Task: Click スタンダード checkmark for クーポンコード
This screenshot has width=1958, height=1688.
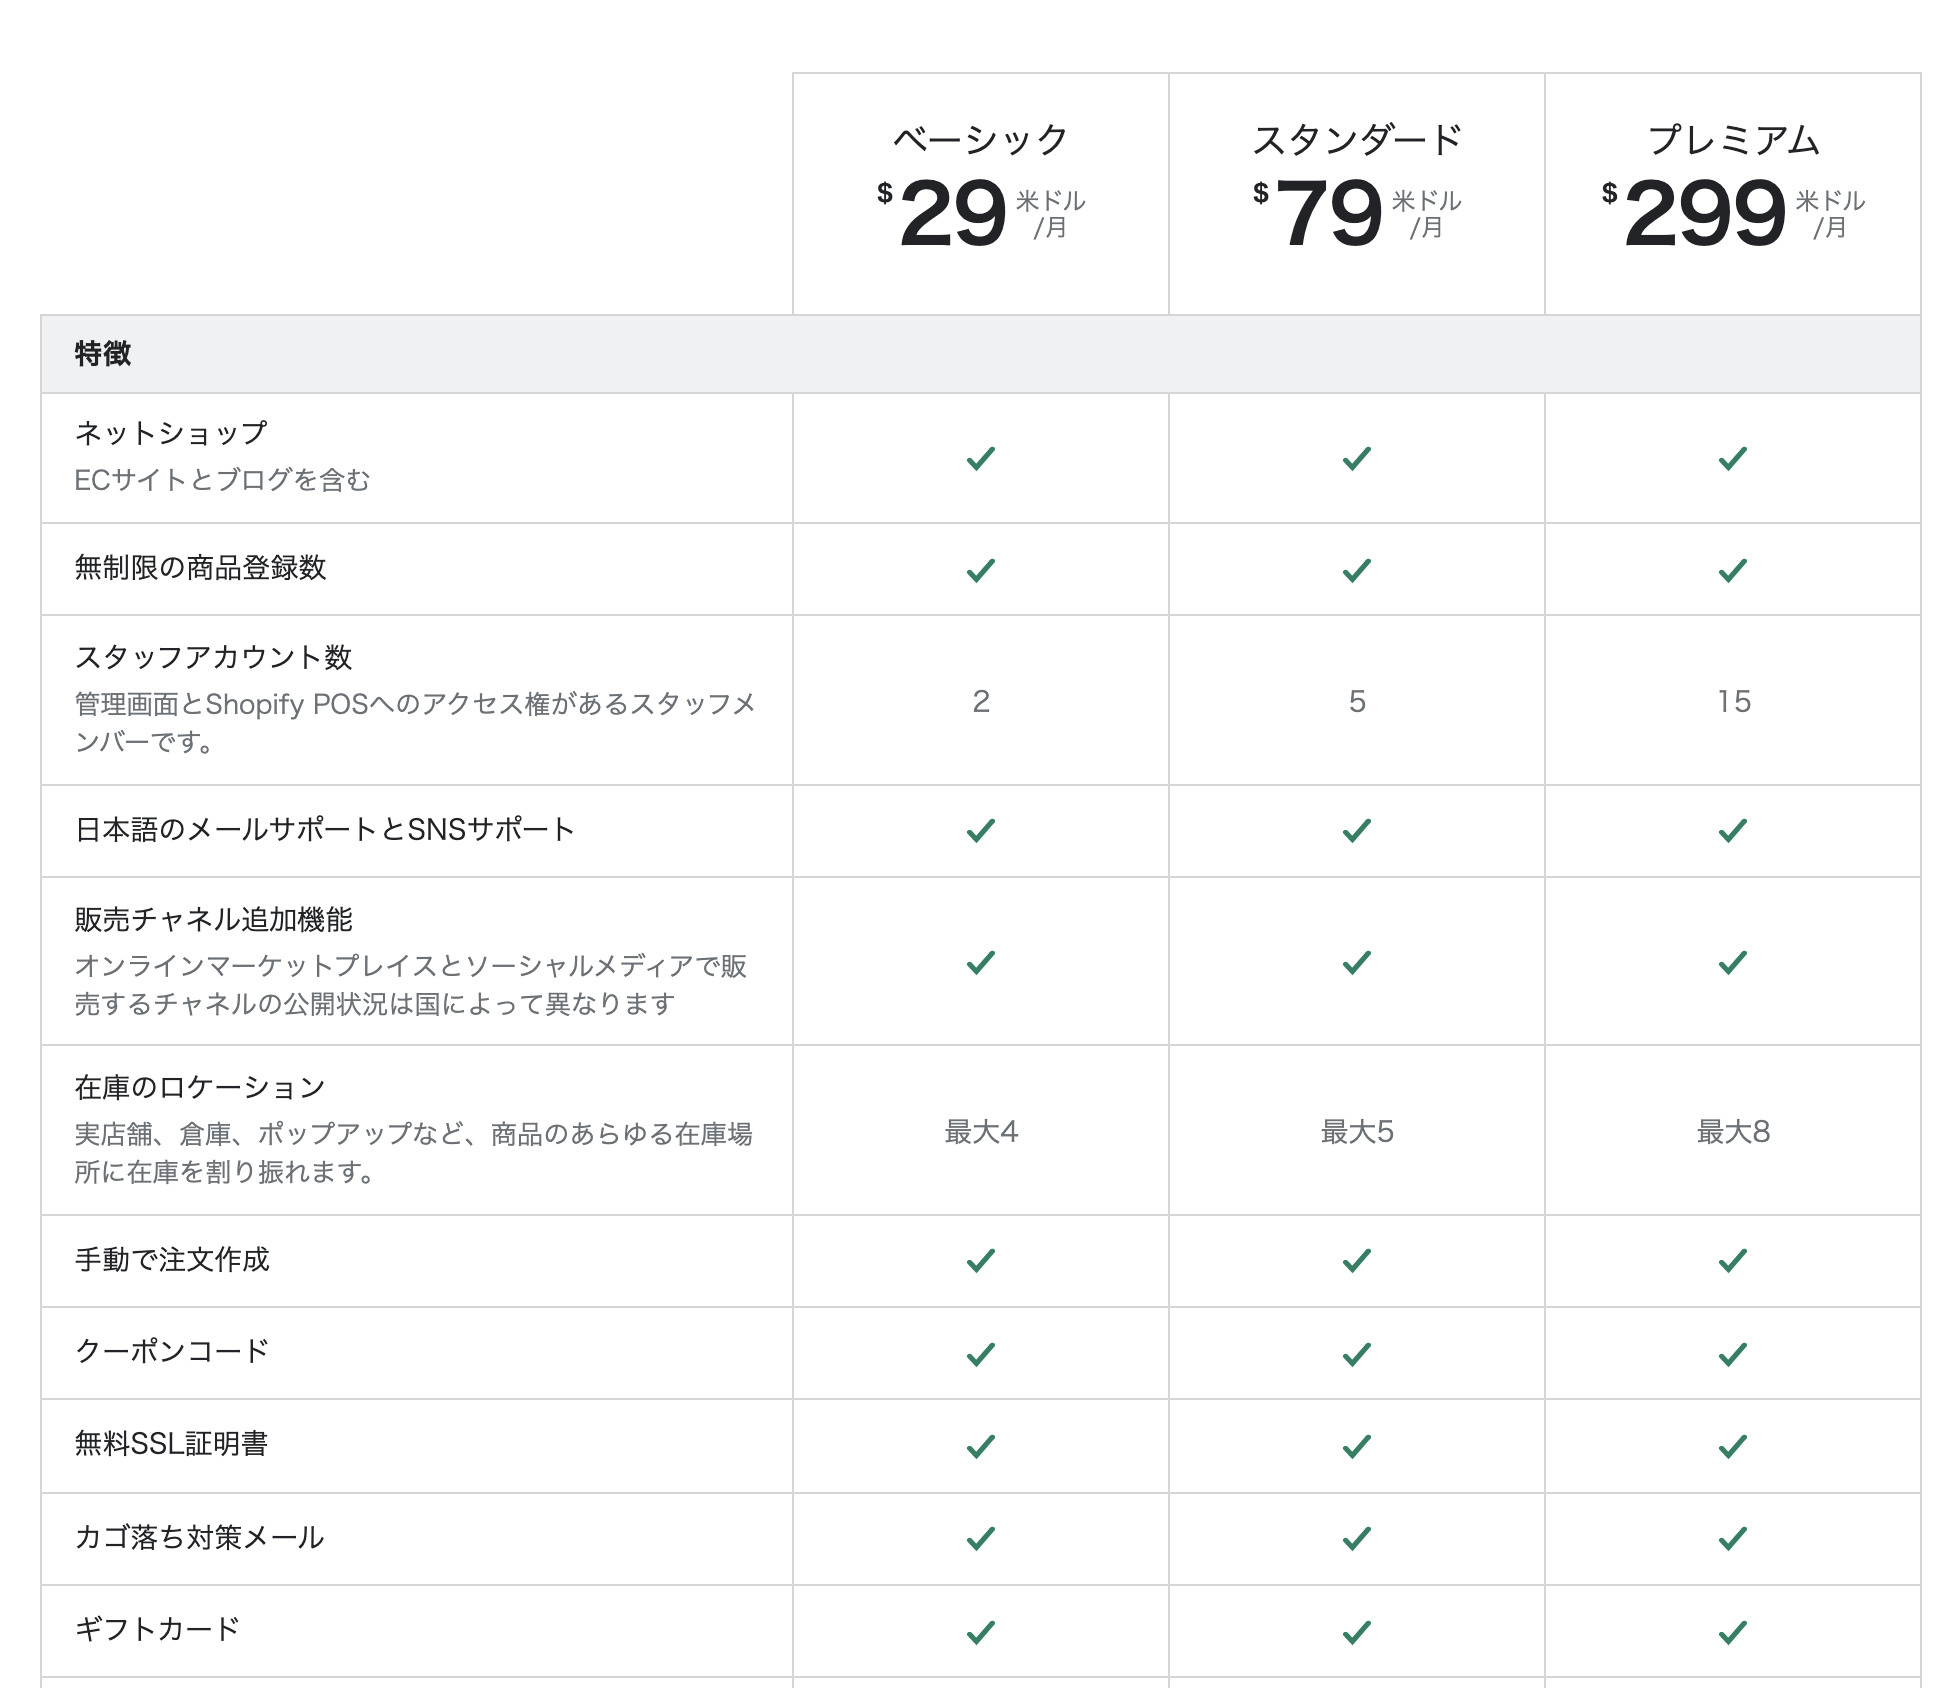Action: [x=1356, y=1354]
